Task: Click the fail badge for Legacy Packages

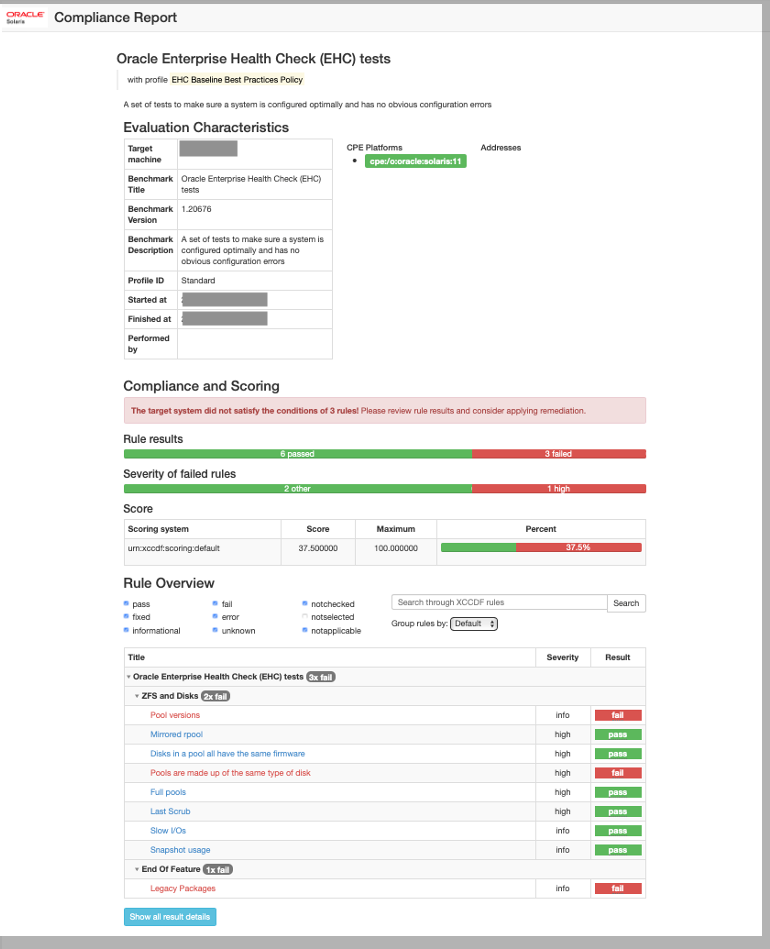Action: [618, 888]
